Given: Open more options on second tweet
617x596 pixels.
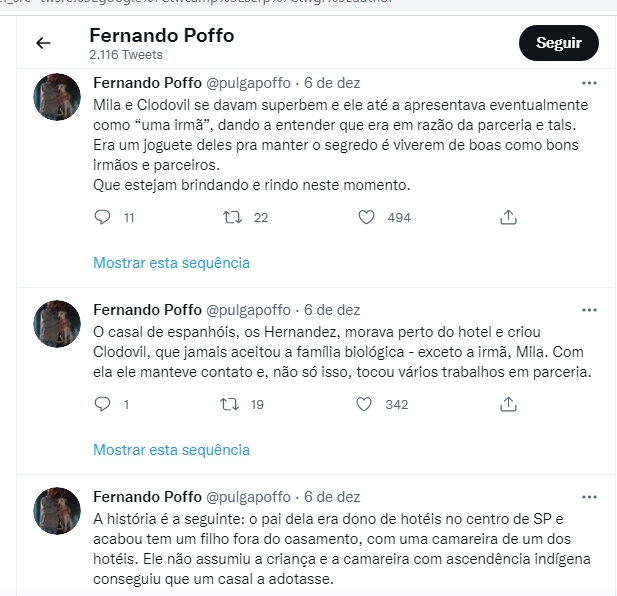Looking at the screenshot, I should pyautogui.click(x=589, y=310).
